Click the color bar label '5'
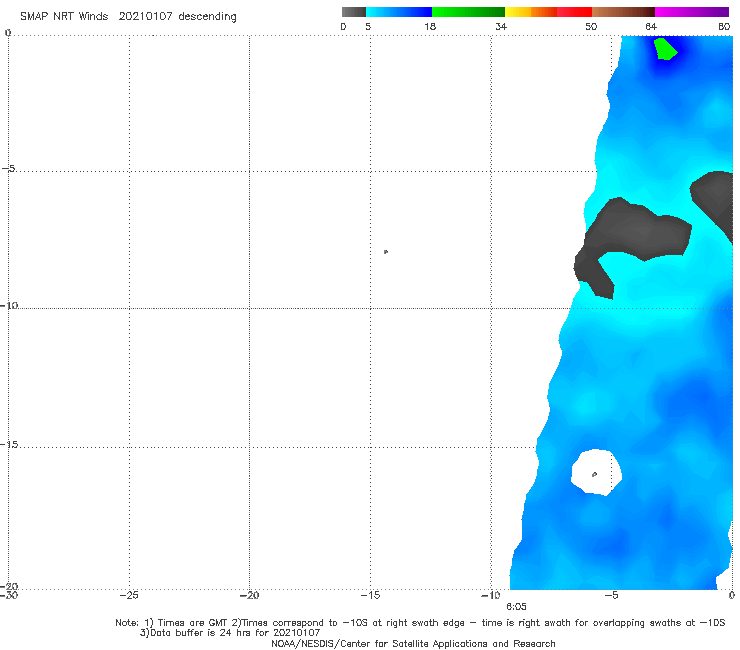740x650 pixels. [x=368, y=26]
